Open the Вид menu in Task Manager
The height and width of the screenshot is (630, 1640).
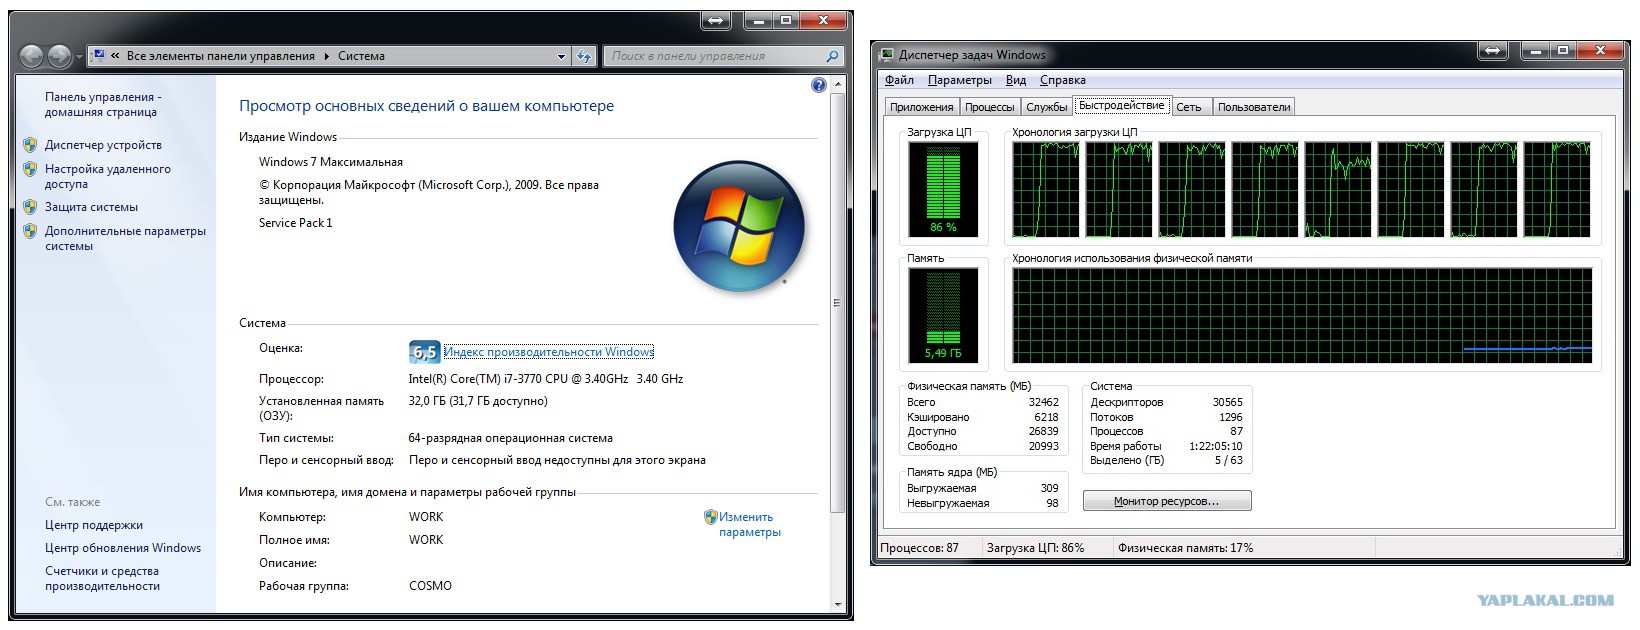point(1015,80)
